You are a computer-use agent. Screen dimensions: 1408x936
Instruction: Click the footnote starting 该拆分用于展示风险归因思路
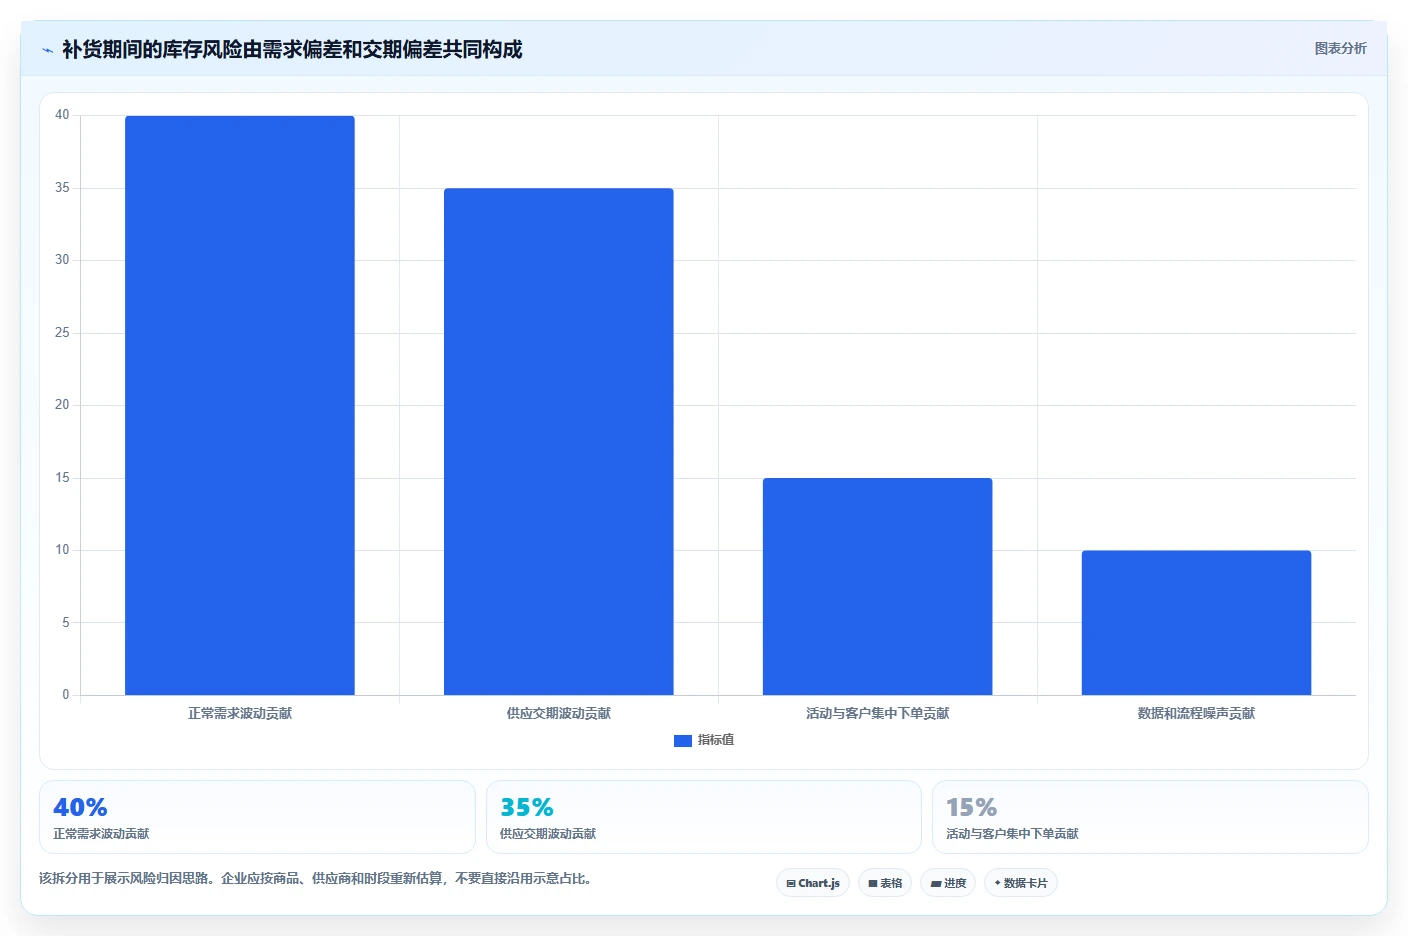(x=315, y=879)
